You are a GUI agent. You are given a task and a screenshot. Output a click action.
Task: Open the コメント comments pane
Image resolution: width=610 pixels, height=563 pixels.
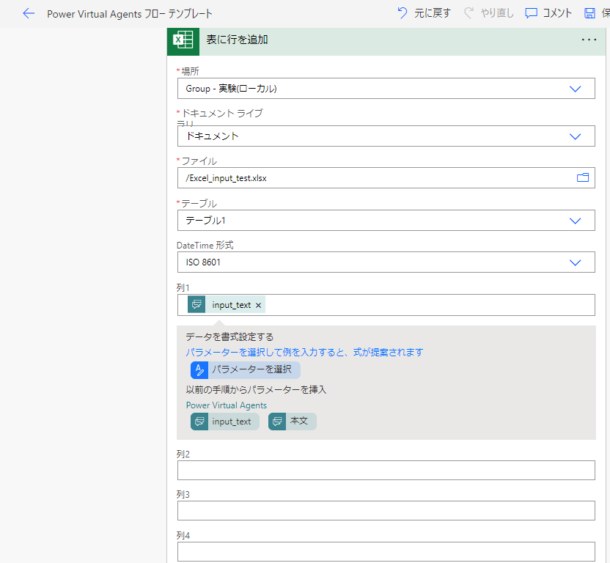point(548,13)
